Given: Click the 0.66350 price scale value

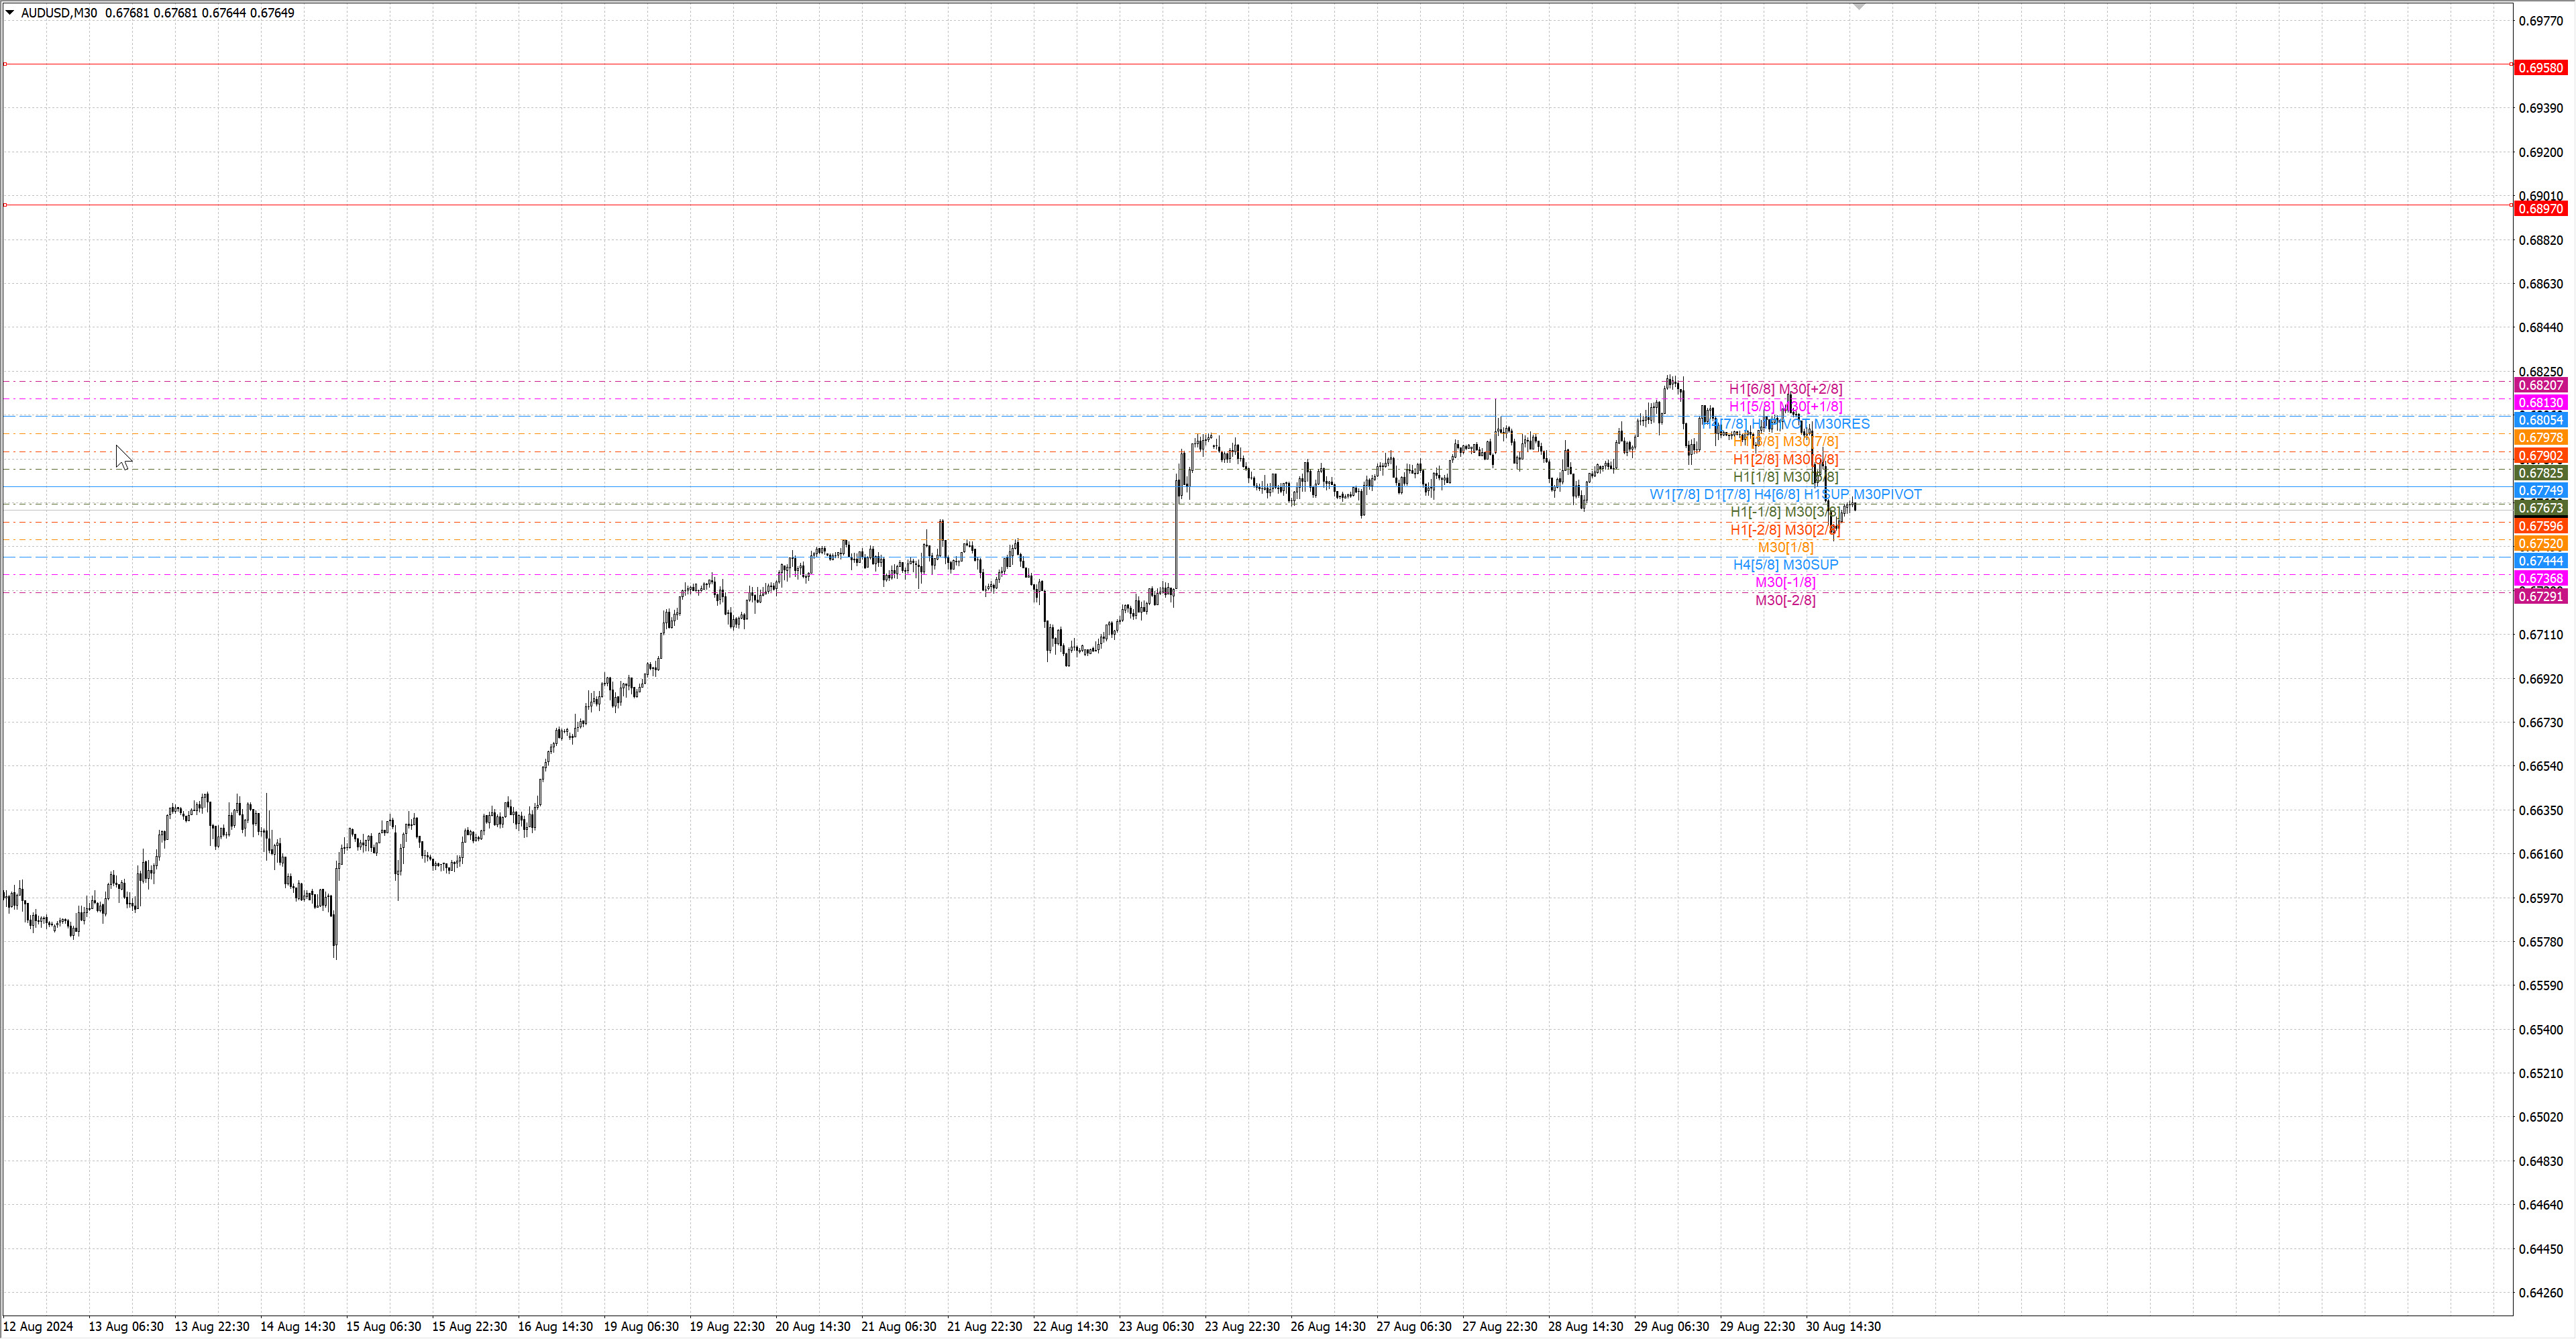Looking at the screenshot, I should coord(2540,811).
